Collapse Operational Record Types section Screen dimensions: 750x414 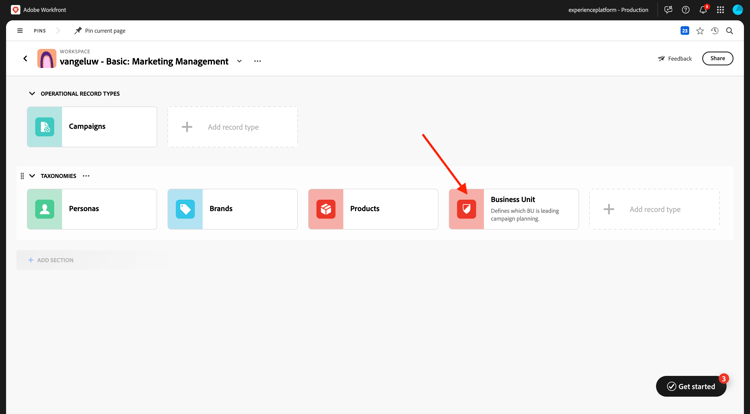point(32,94)
